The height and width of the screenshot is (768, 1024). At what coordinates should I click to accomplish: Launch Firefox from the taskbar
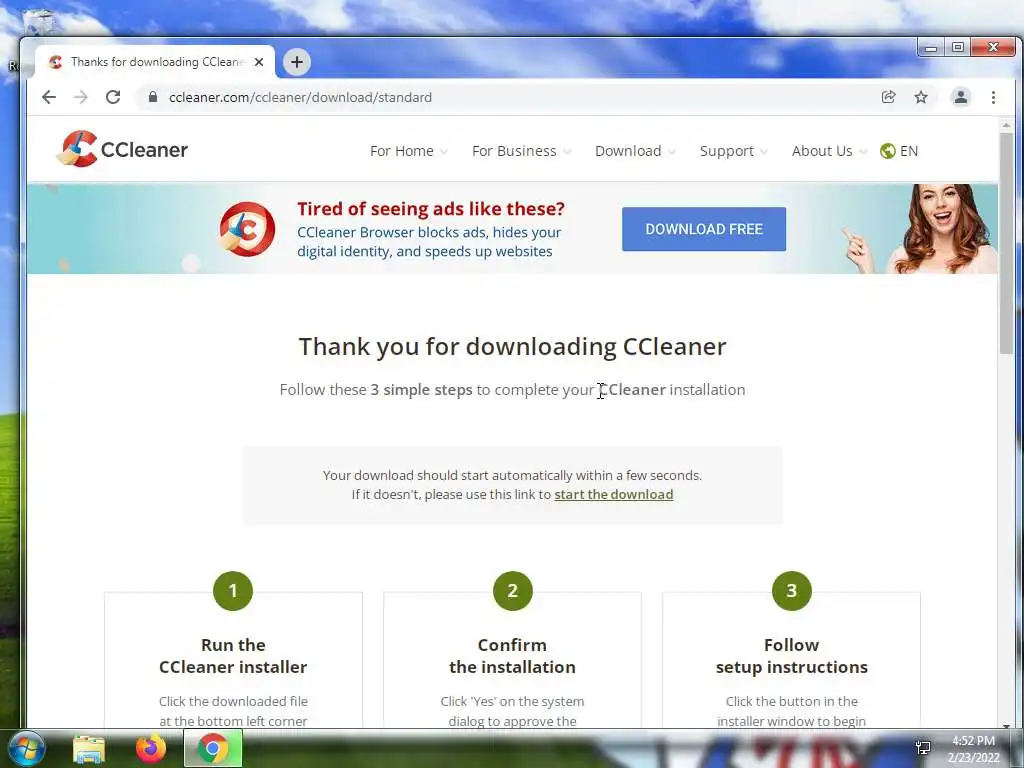tap(151, 749)
